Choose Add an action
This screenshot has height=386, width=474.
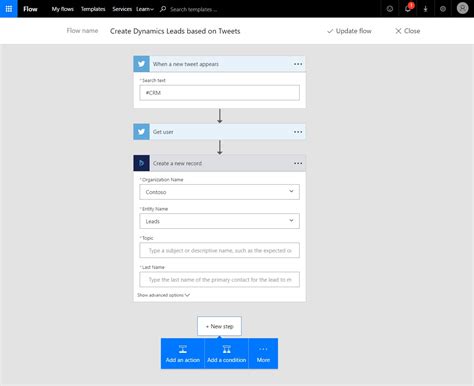183,354
